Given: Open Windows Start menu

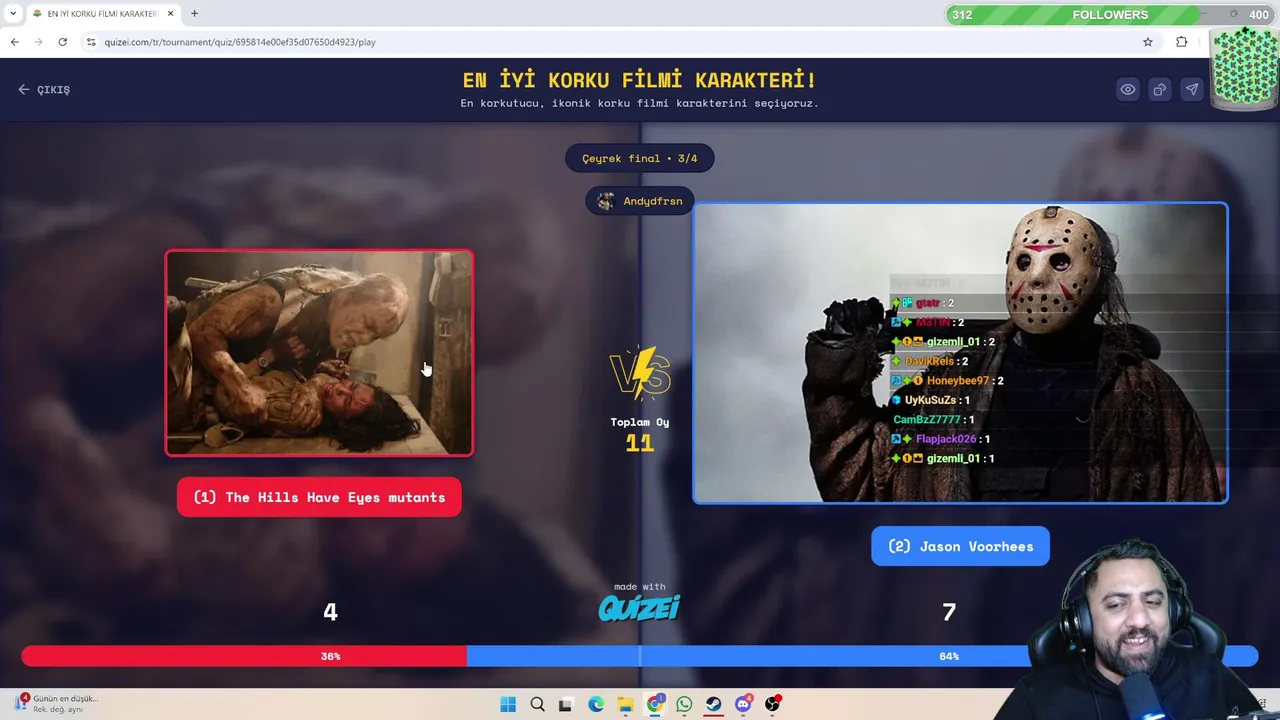Looking at the screenshot, I should coord(508,704).
